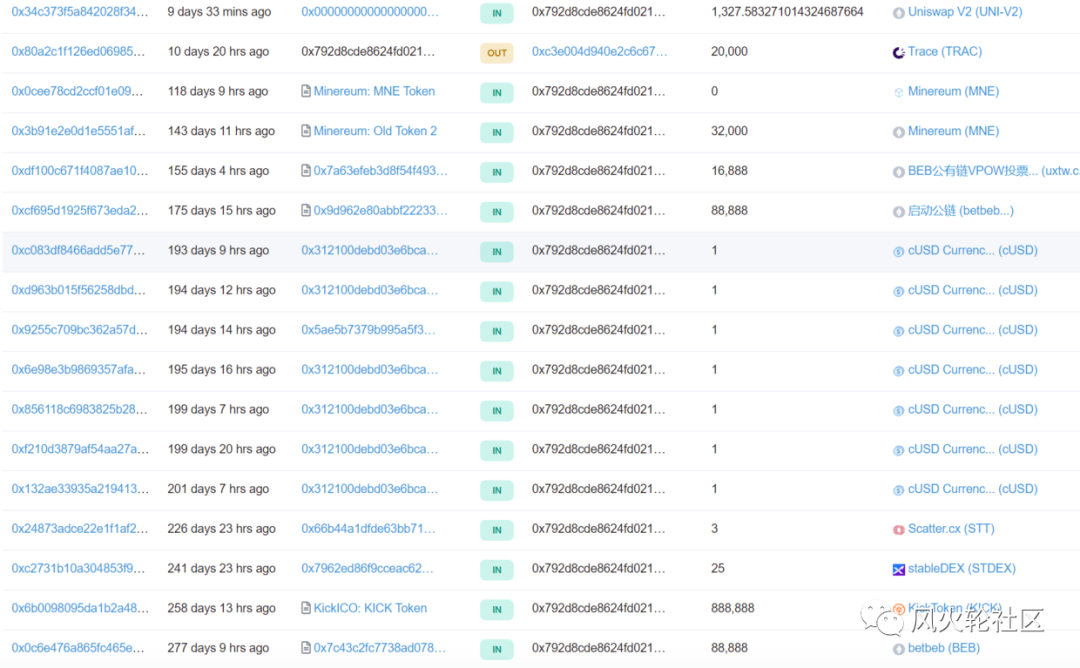Open transaction hash 0xc083df8466add5e77
The width and height of the screenshot is (1080, 668).
click(78, 250)
